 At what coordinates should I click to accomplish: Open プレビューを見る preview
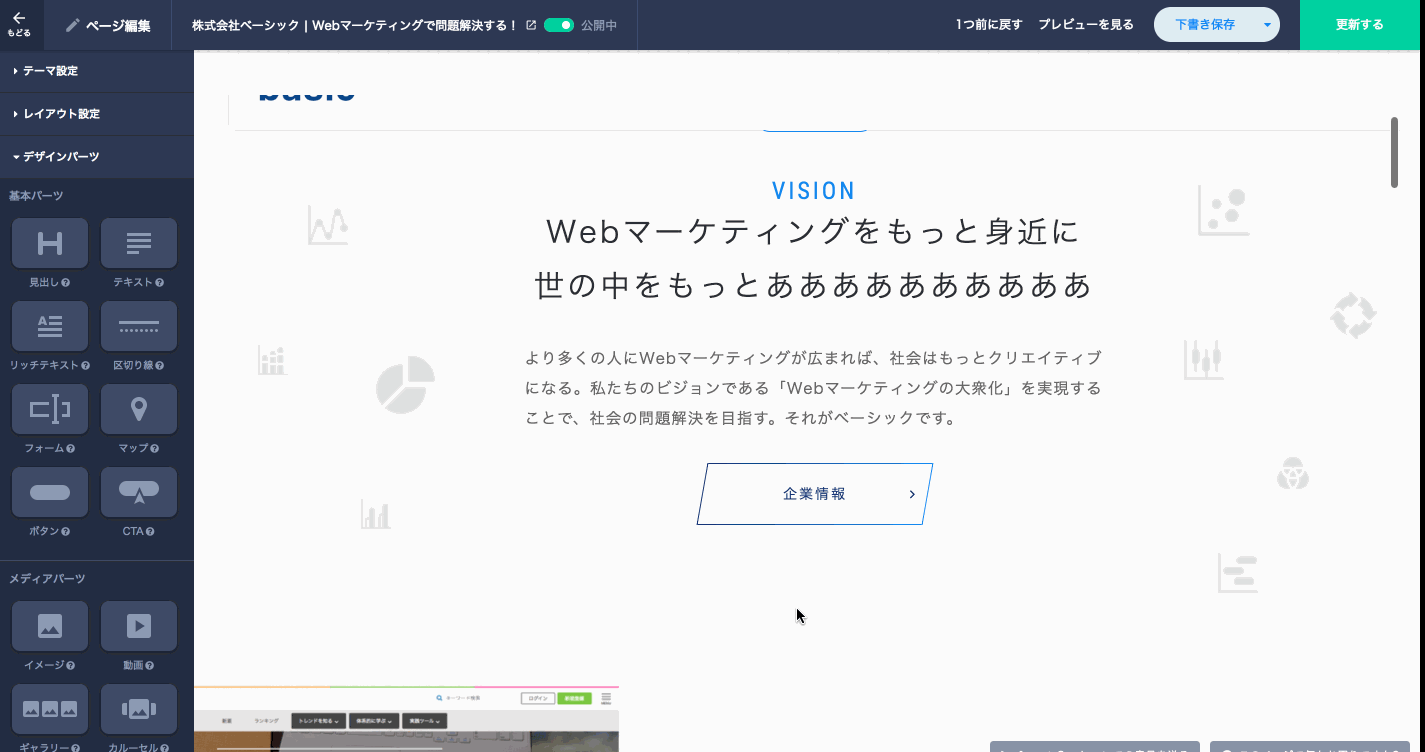[x=1086, y=25]
